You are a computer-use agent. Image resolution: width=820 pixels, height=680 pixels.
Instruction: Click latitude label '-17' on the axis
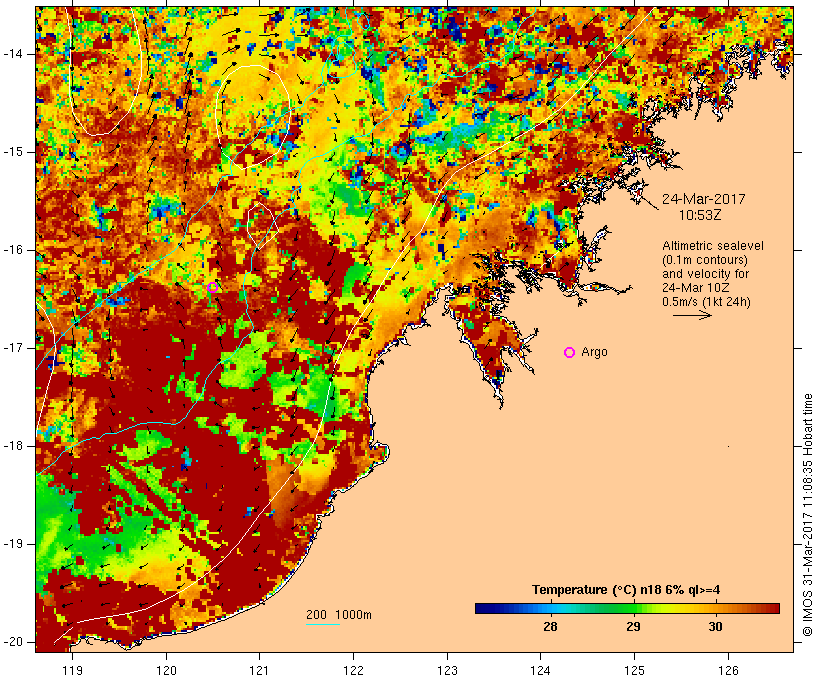coord(12,348)
